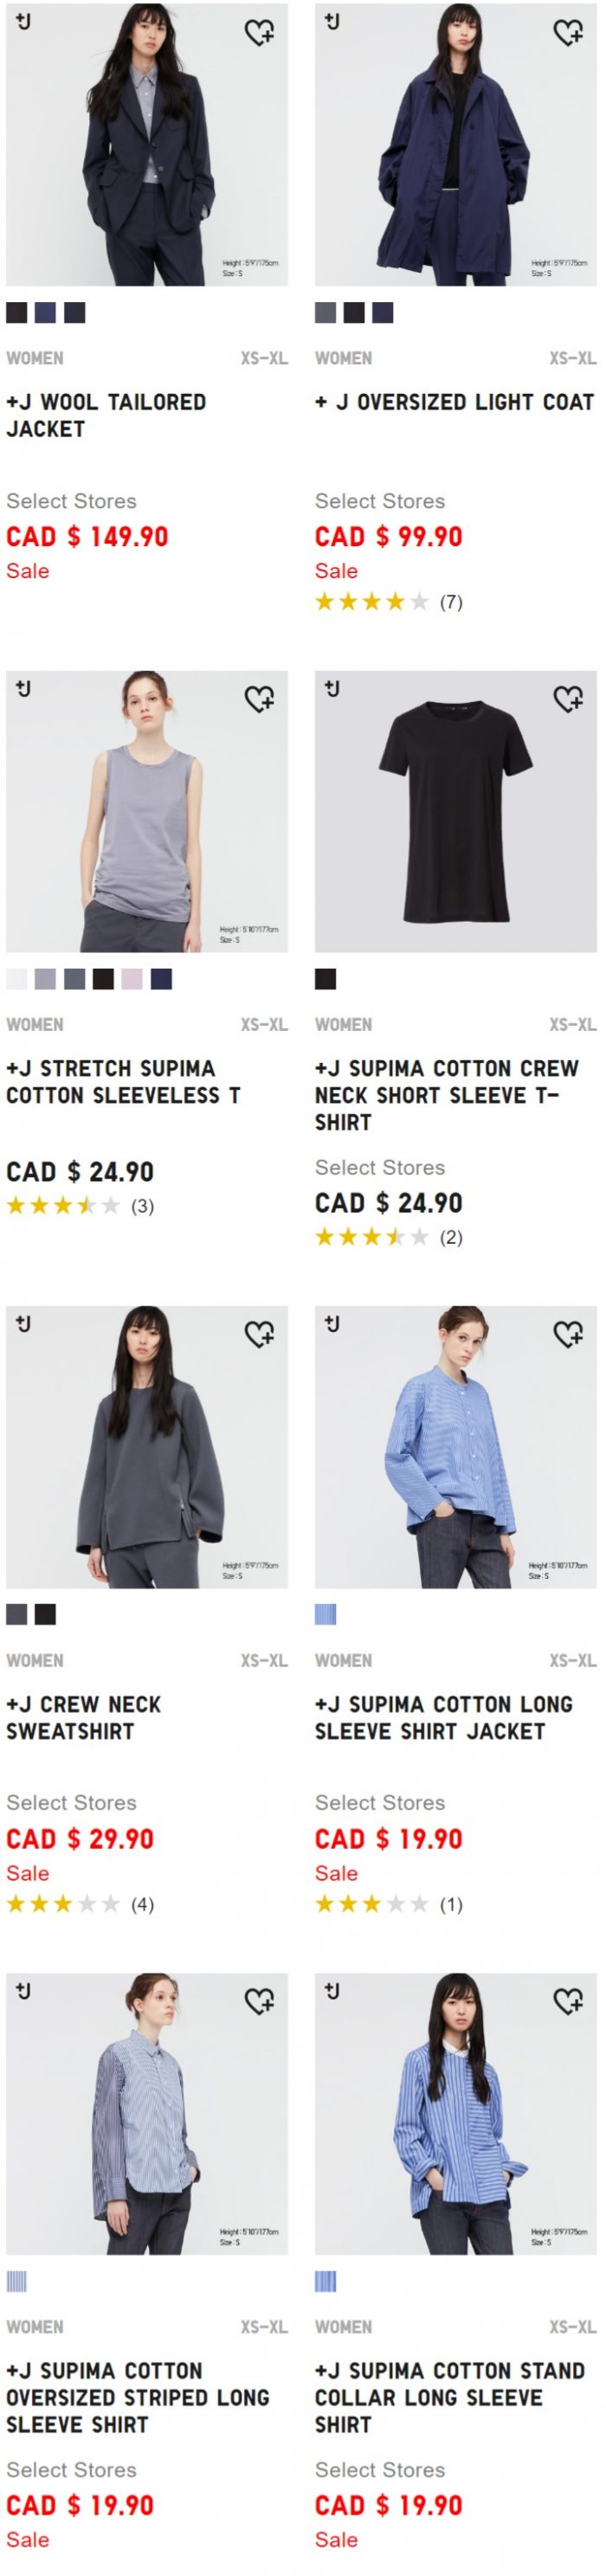Open image of blue striped Shirt Jacket
Viewport: 606px width, 2576px height.
click(456, 1446)
